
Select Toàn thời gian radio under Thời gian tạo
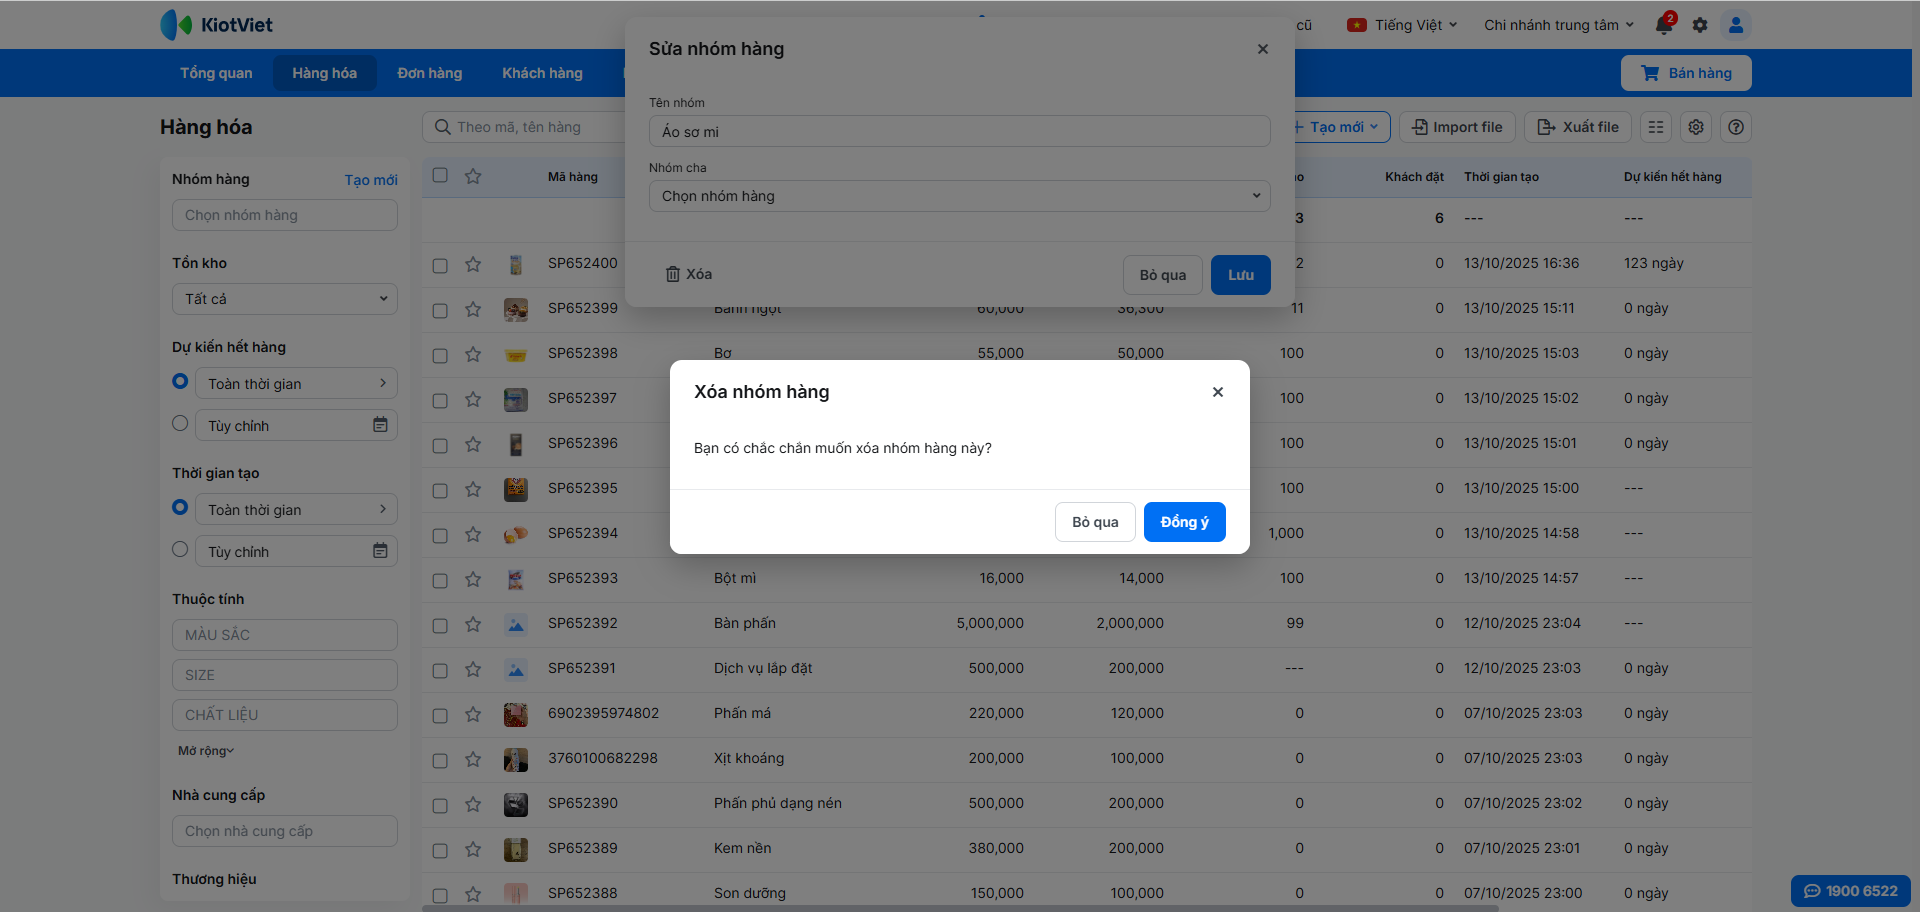click(180, 507)
